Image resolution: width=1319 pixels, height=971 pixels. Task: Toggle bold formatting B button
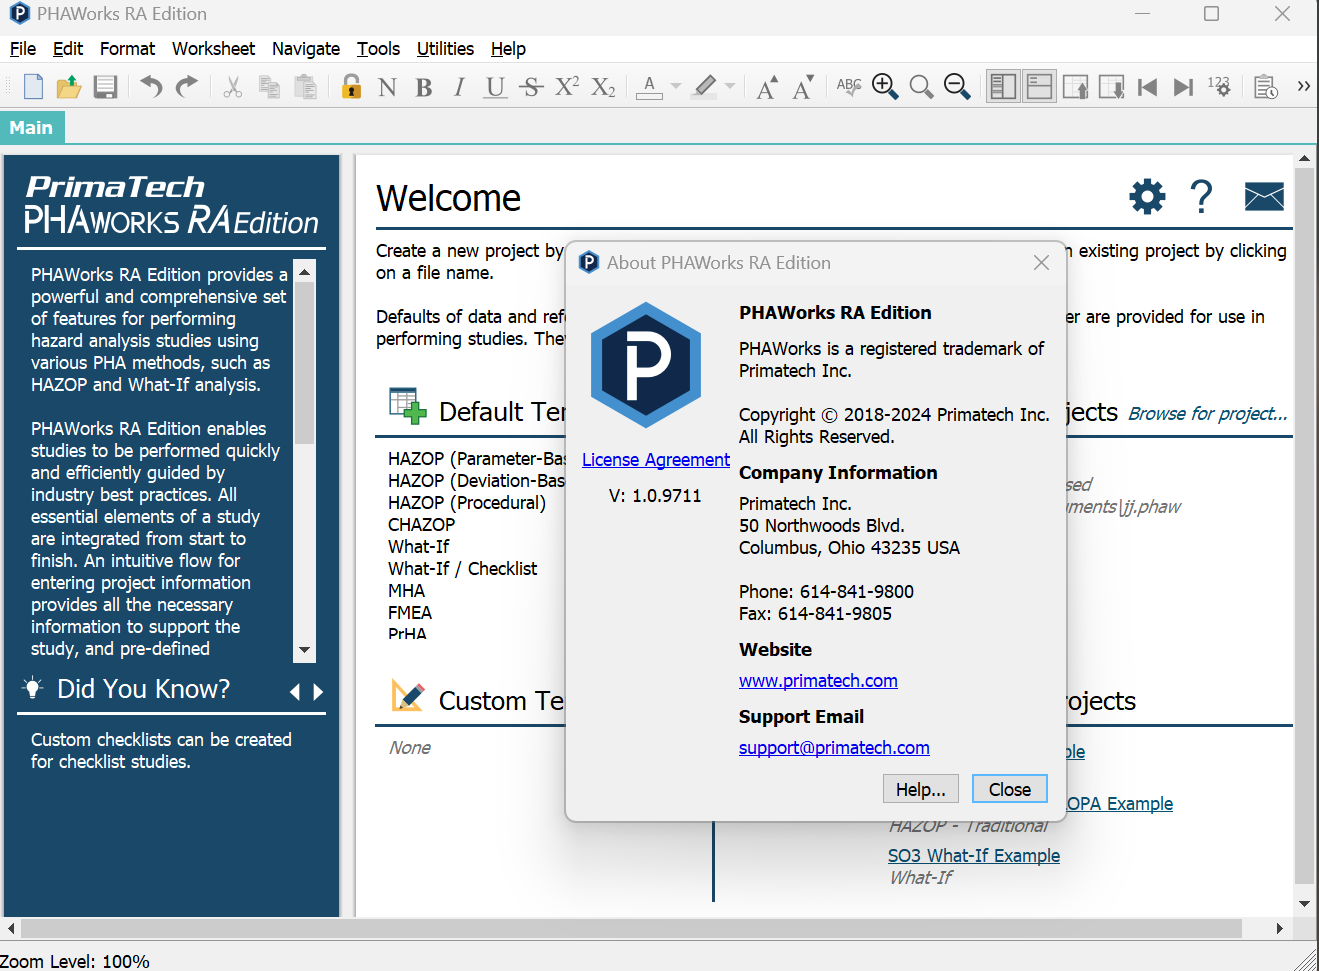click(424, 87)
